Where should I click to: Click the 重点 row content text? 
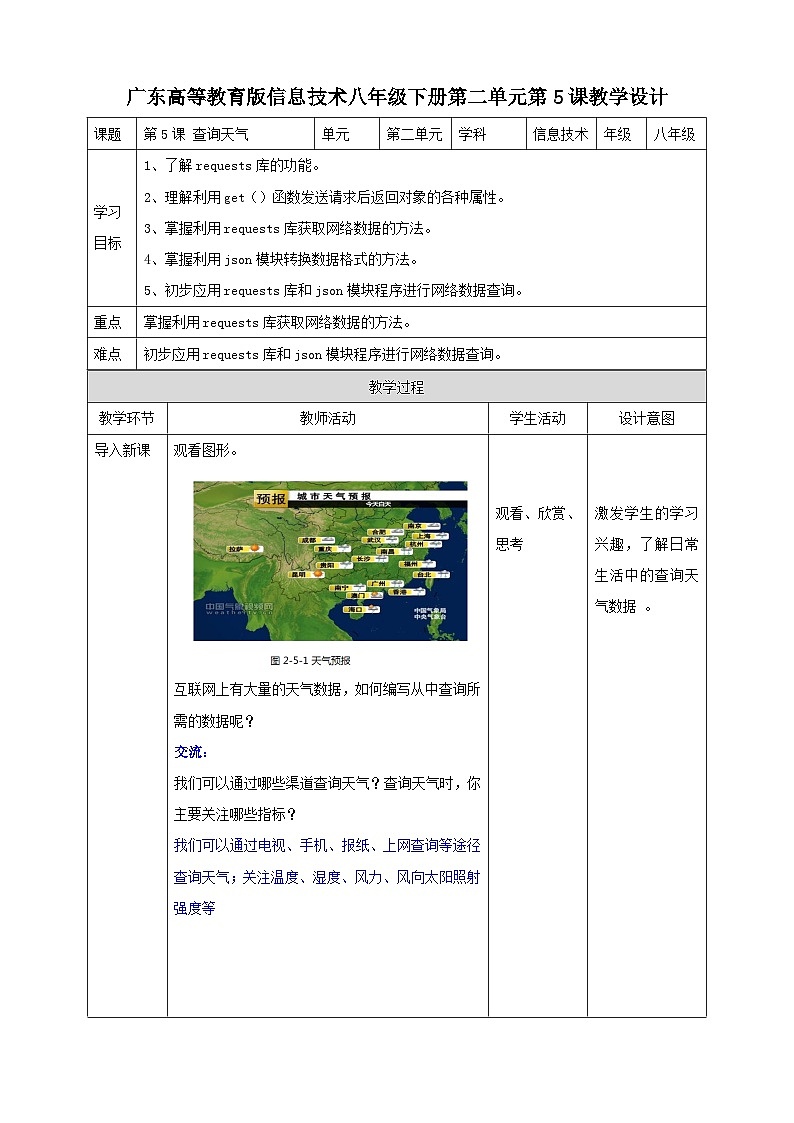pos(277,322)
